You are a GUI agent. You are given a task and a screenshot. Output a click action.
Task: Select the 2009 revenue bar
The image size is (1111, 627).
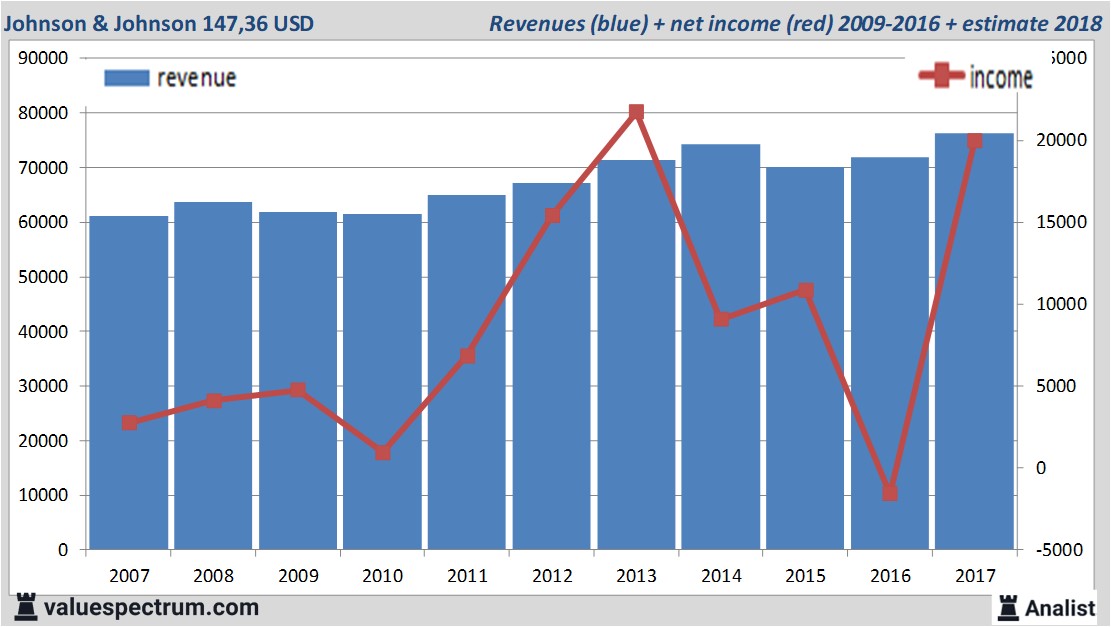(x=298, y=380)
